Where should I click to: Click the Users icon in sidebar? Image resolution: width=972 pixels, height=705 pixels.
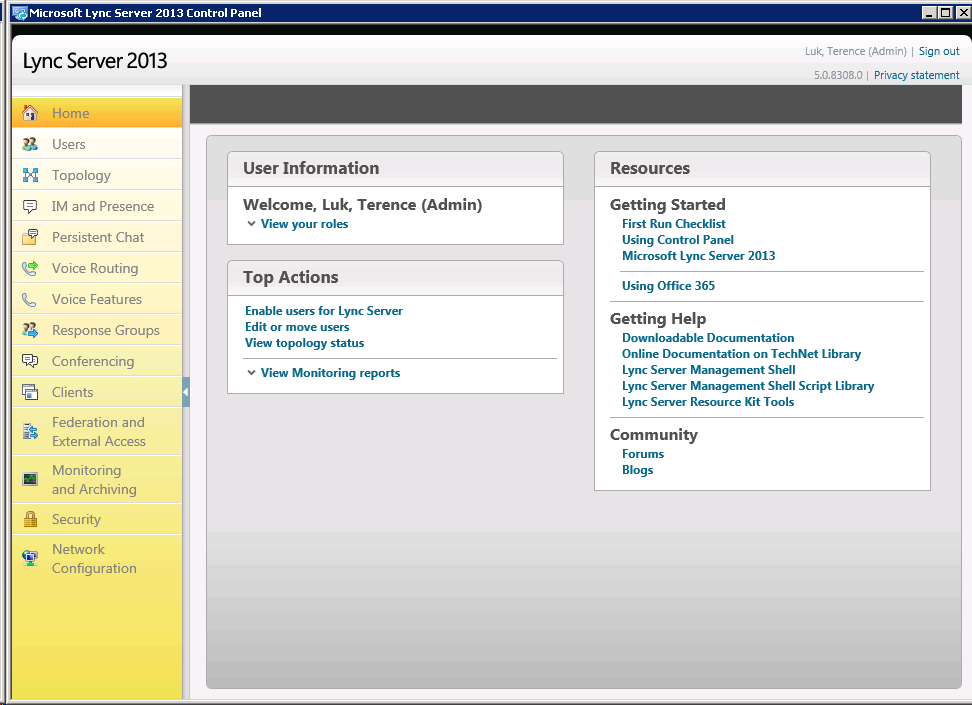[x=30, y=144]
